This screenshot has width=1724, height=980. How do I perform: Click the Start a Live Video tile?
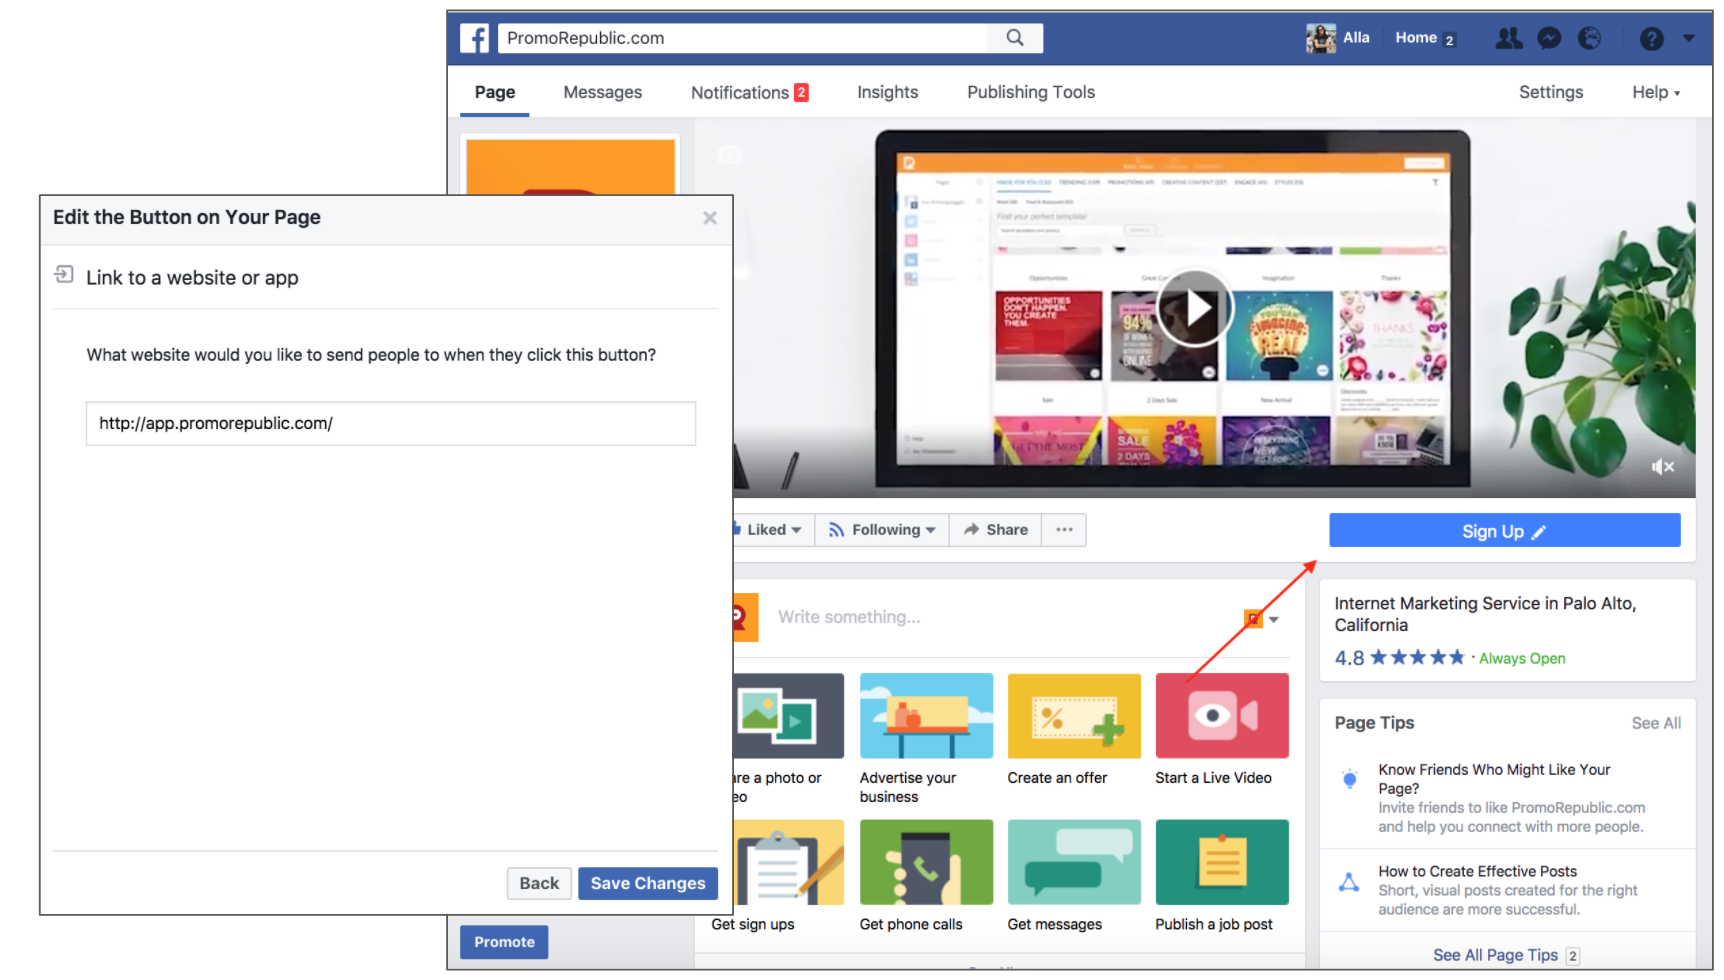(x=1222, y=730)
